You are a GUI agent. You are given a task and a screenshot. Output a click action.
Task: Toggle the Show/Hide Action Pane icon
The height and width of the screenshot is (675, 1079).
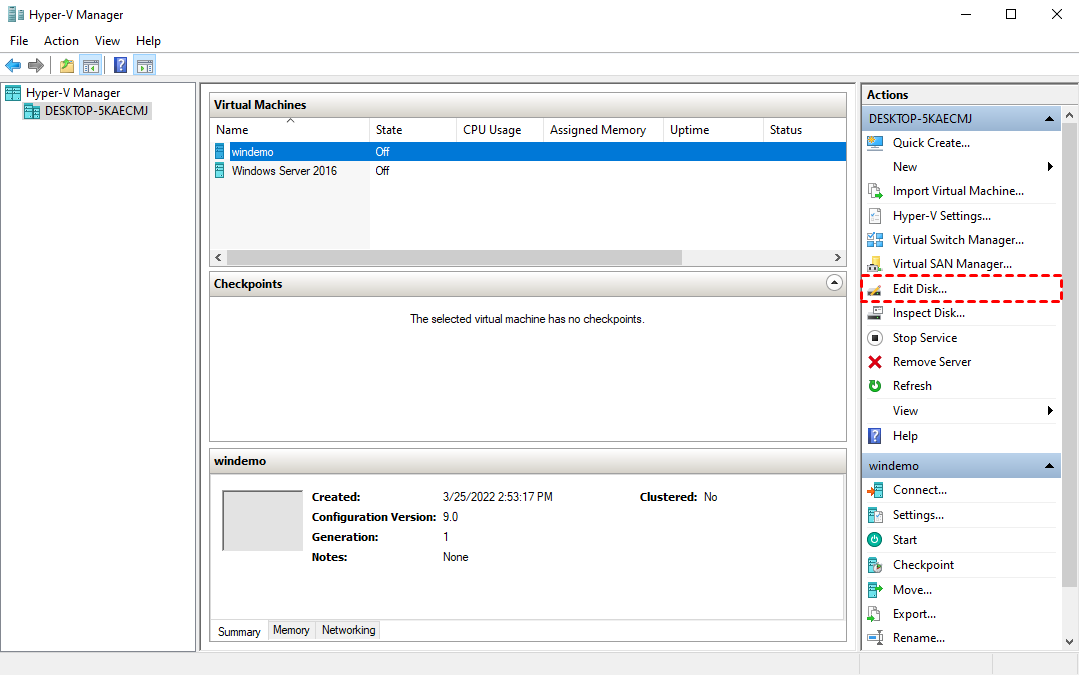[145, 65]
